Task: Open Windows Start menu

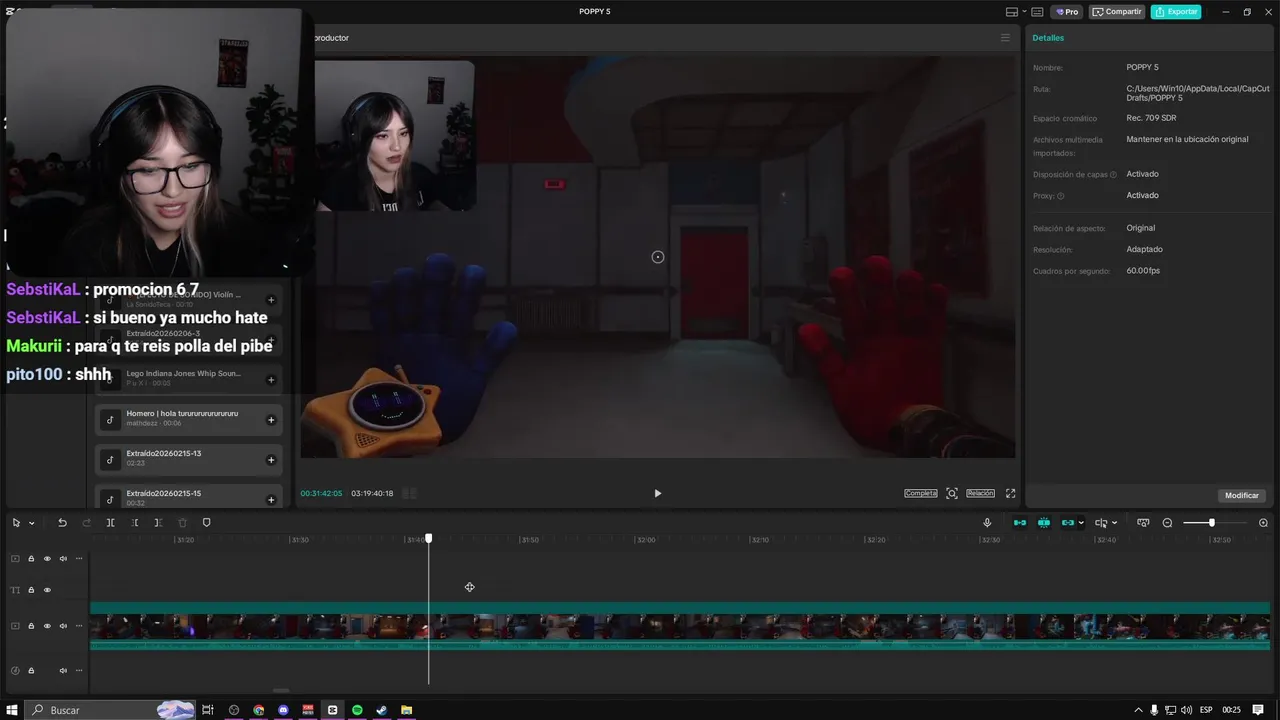Action: [13, 710]
